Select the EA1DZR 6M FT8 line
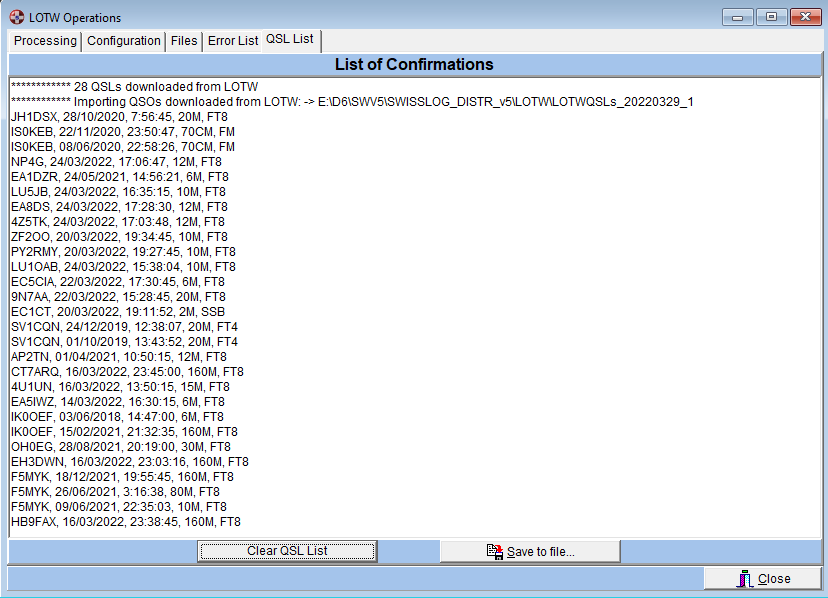The width and height of the screenshot is (828, 598). [x=119, y=177]
